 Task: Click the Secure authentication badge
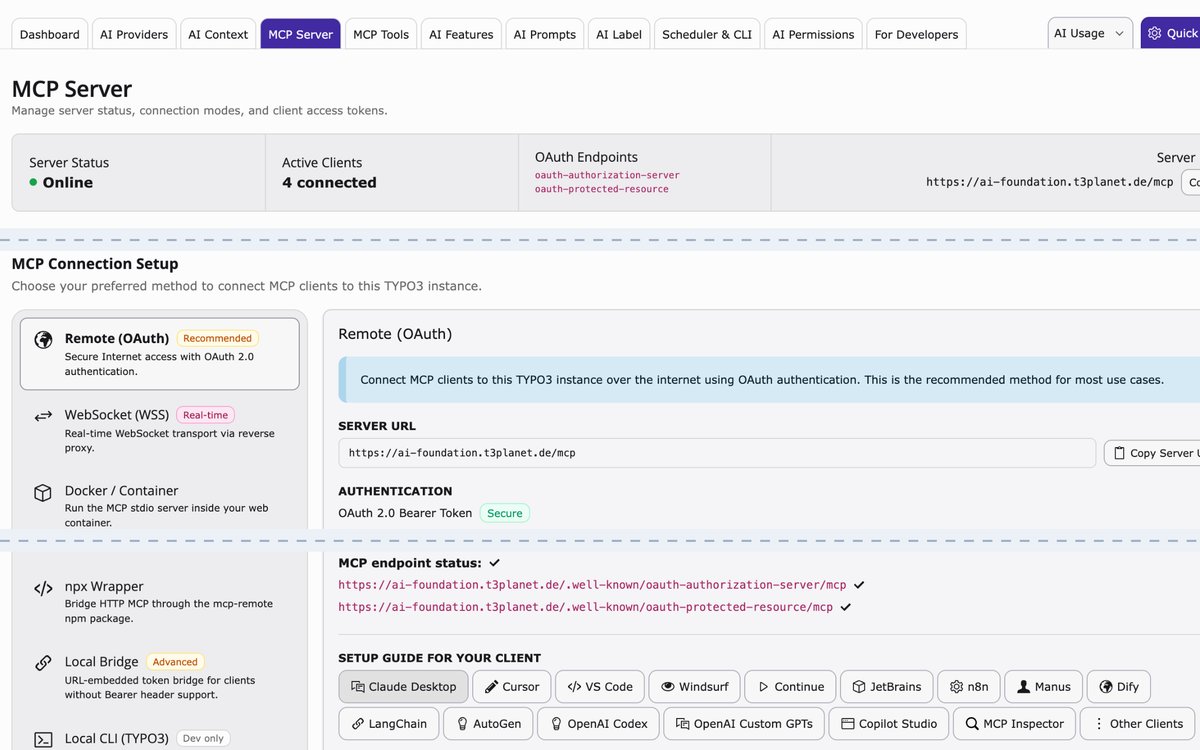tap(505, 513)
